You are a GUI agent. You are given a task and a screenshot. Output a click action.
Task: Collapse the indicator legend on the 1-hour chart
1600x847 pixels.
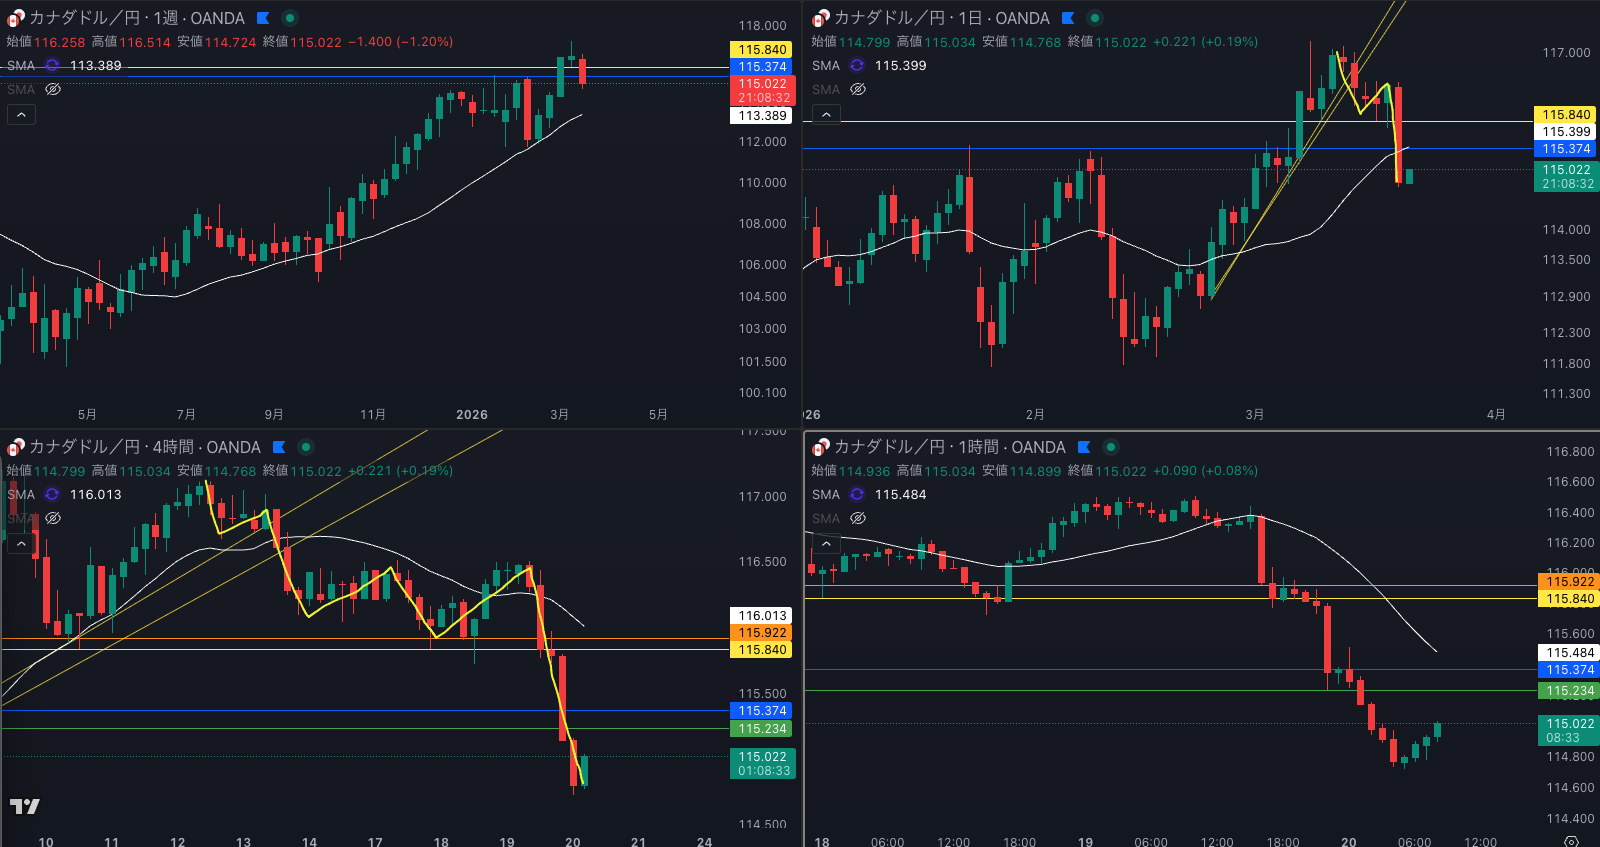pos(826,543)
